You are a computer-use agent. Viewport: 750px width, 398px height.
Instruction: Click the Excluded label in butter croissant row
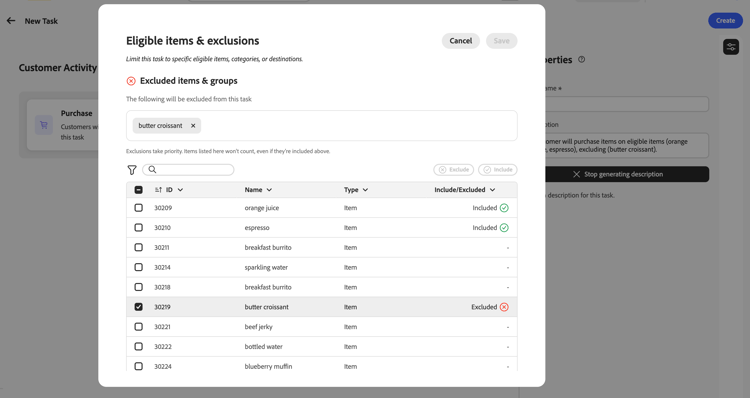pyautogui.click(x=484, y=307)
